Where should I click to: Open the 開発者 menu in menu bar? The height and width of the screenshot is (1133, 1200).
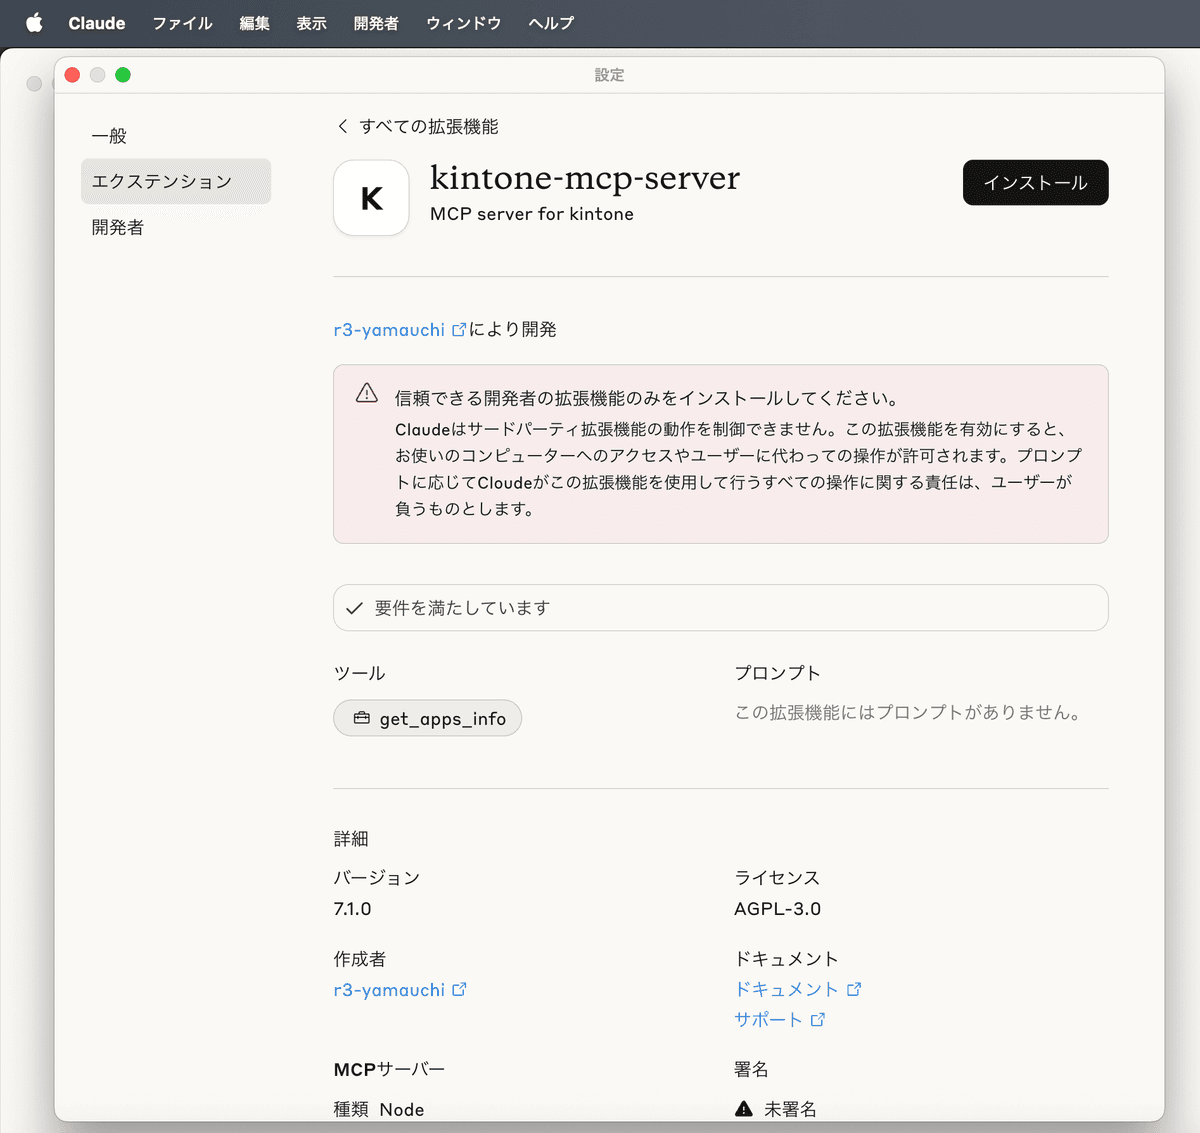coord(376,23)
